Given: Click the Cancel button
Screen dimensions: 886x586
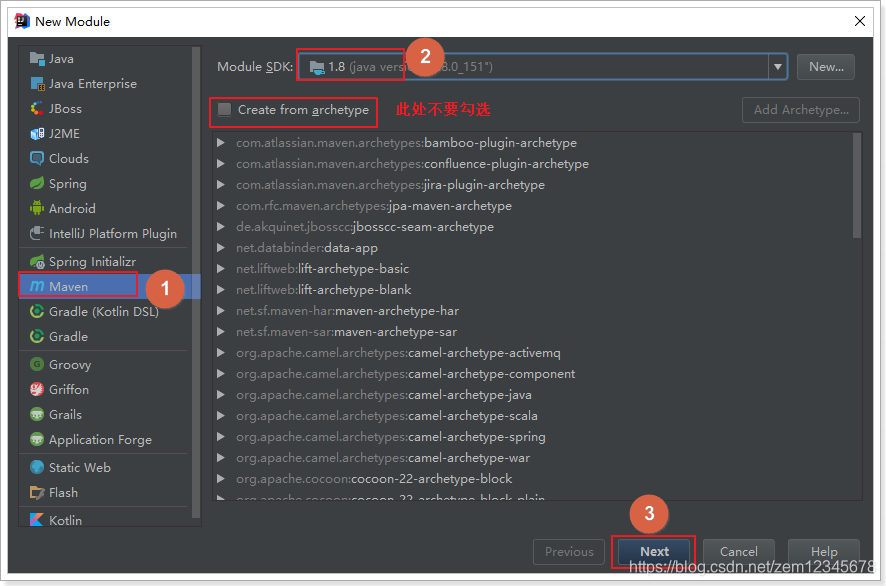Looking at the screenshot, I should click(739, 552).
